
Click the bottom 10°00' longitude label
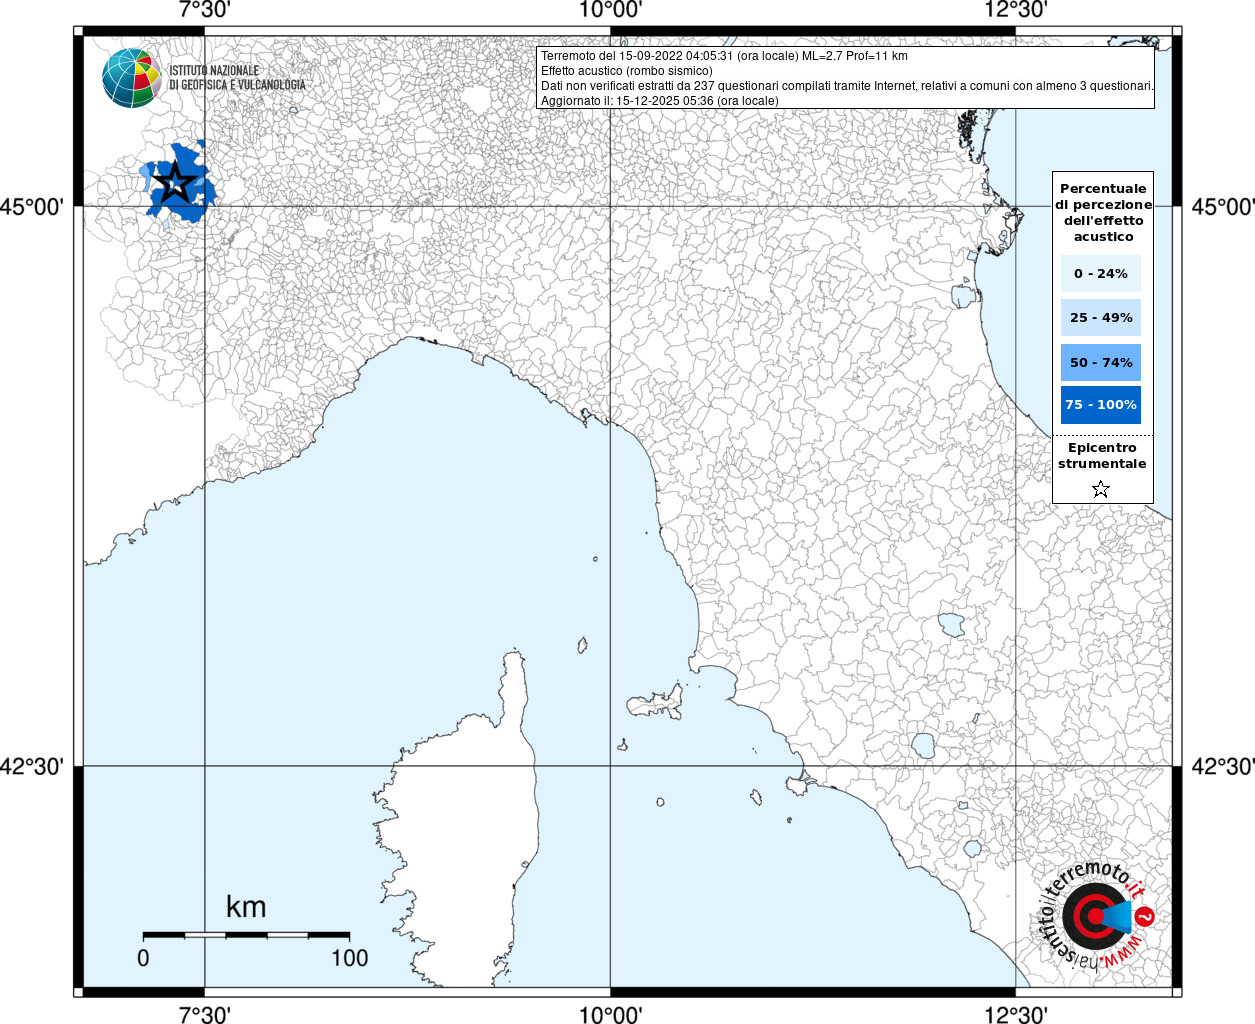click(610, 1015)
